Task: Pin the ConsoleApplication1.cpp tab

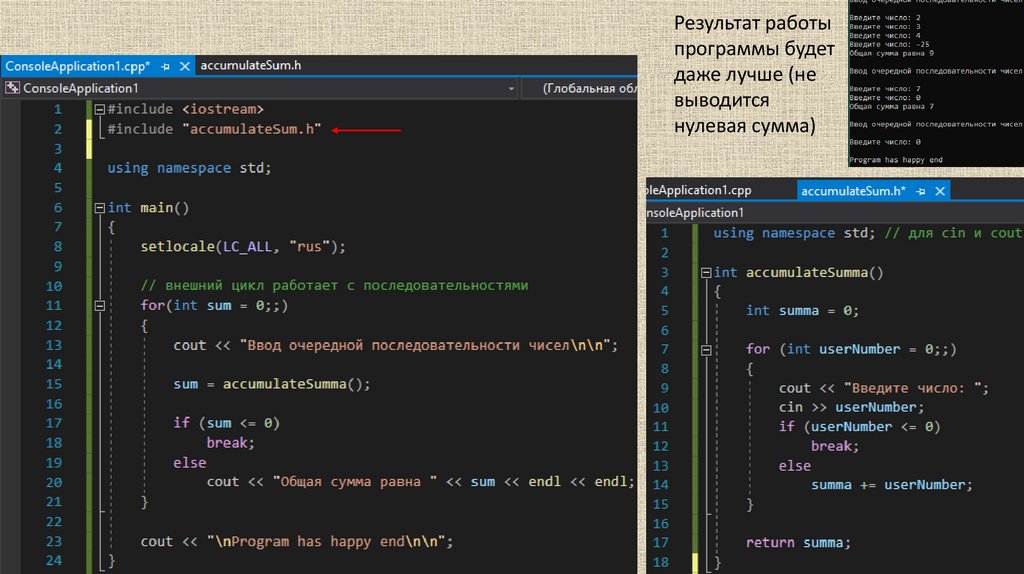Action: point(165,66)
